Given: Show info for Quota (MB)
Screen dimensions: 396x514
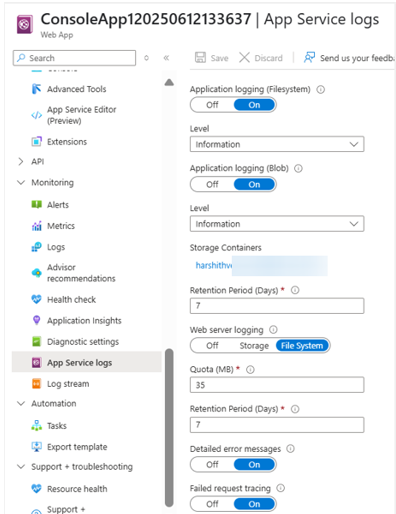Looking at the screenshot, I should [x=250, y=369].
